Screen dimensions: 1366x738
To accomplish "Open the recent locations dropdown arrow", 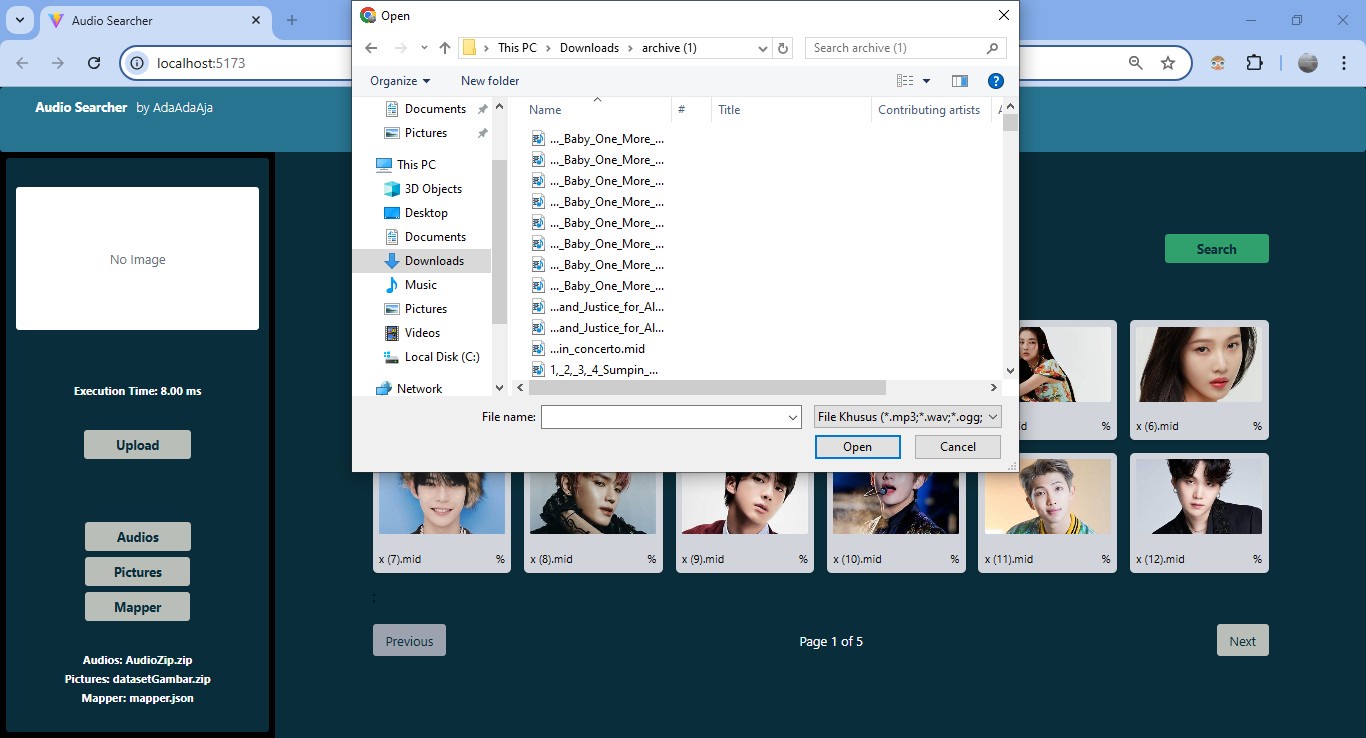I will 425,48.
